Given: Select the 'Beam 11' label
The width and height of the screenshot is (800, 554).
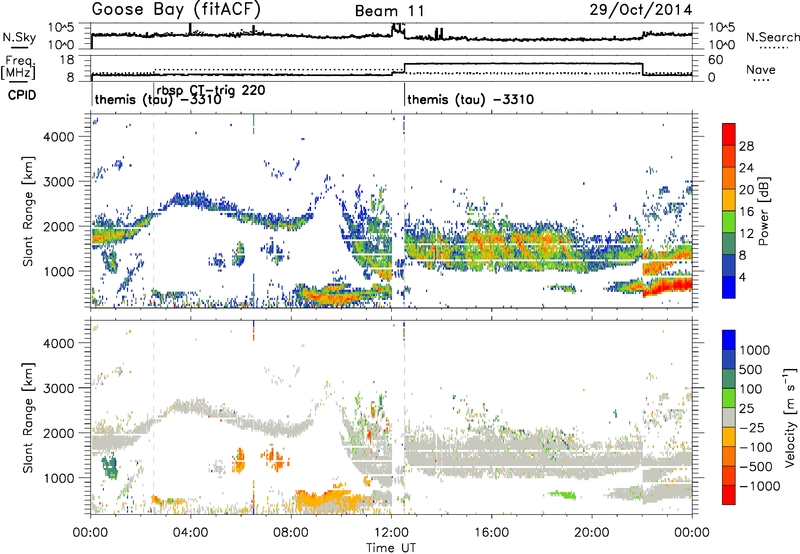Looking at the screenshot, I should click(389, 11).
